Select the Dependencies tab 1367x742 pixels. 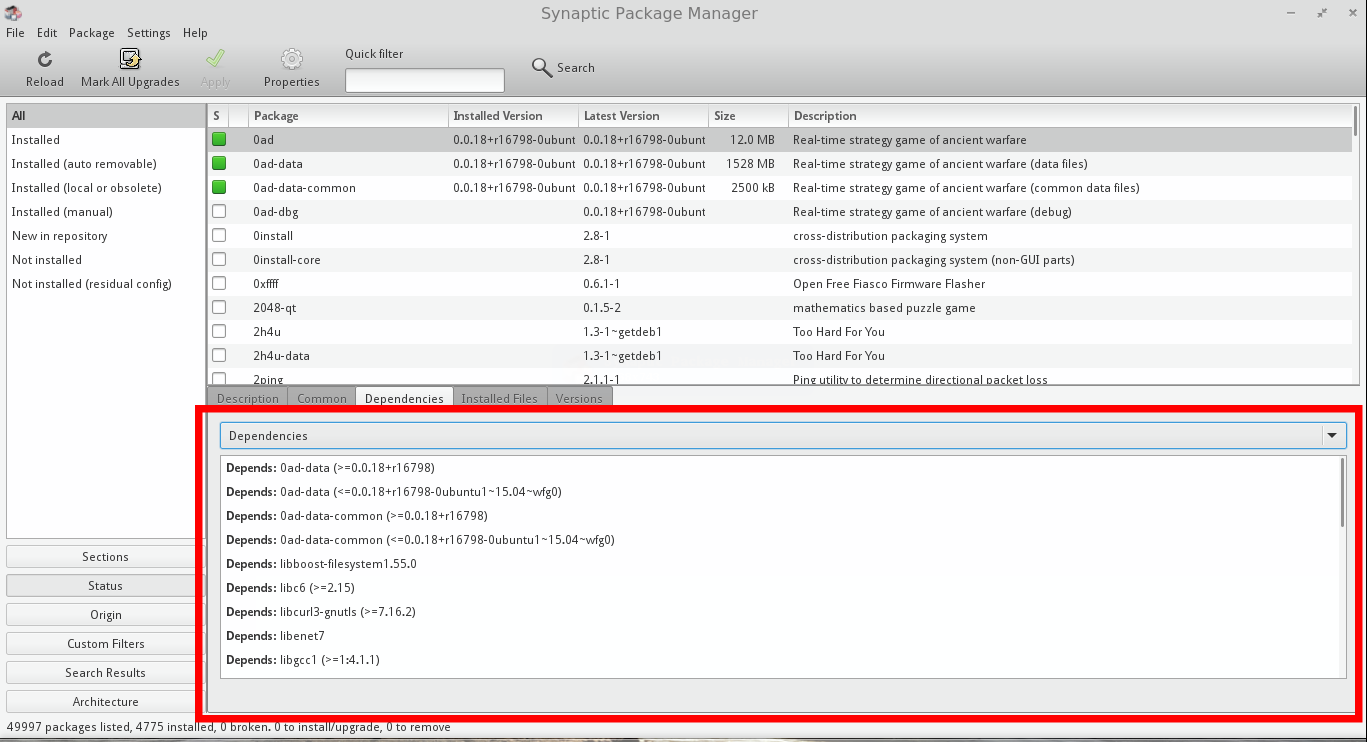point(404,398)
